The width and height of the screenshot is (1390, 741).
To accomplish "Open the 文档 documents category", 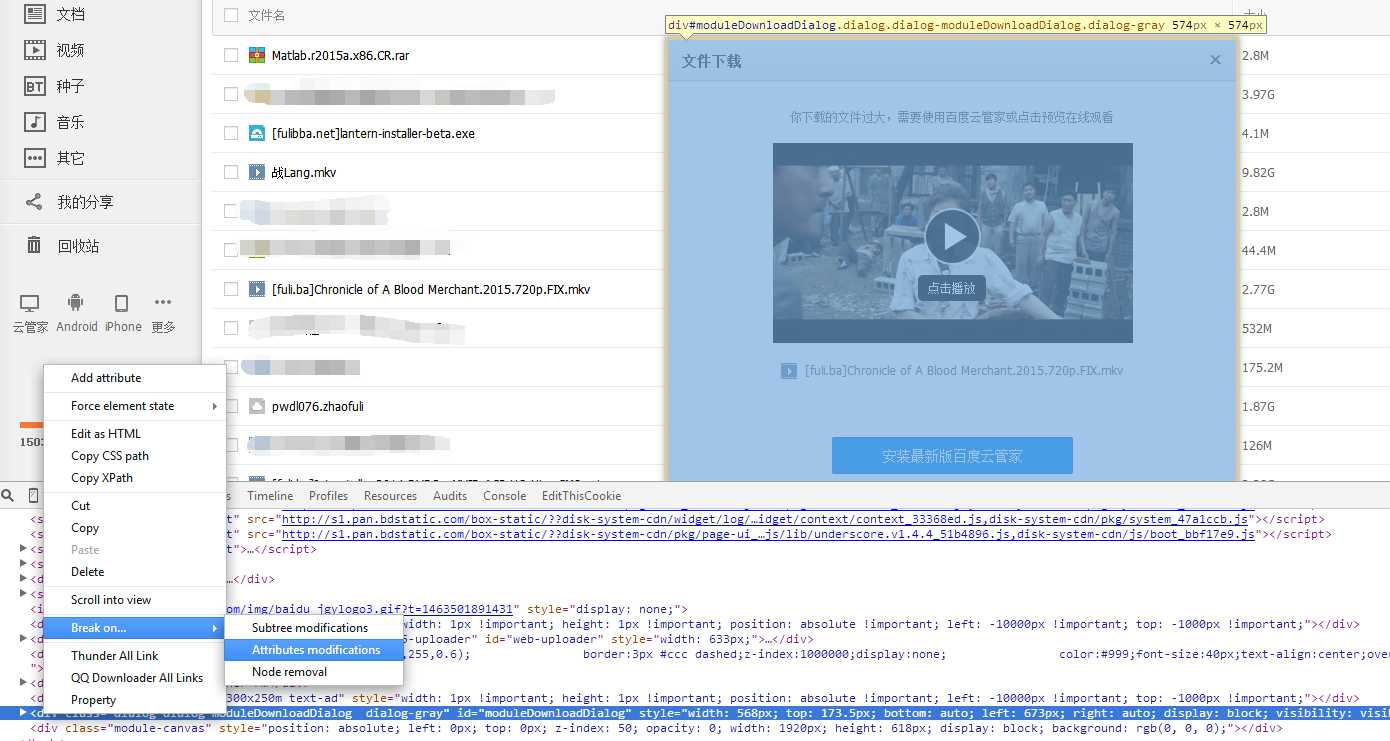I will tap(55, 14).
